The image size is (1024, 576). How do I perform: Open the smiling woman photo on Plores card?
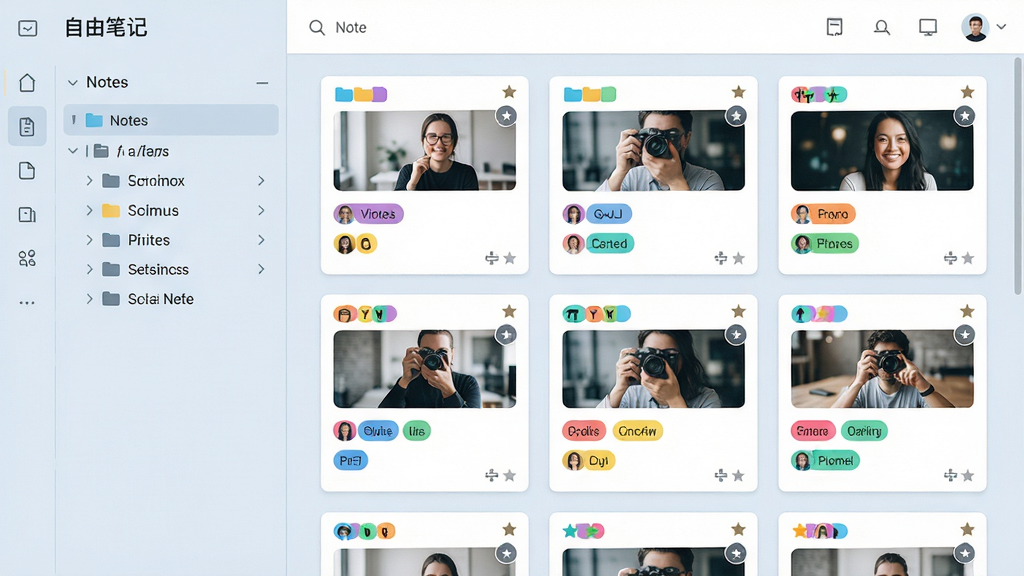pyautogui.click(x=882, y=150)
